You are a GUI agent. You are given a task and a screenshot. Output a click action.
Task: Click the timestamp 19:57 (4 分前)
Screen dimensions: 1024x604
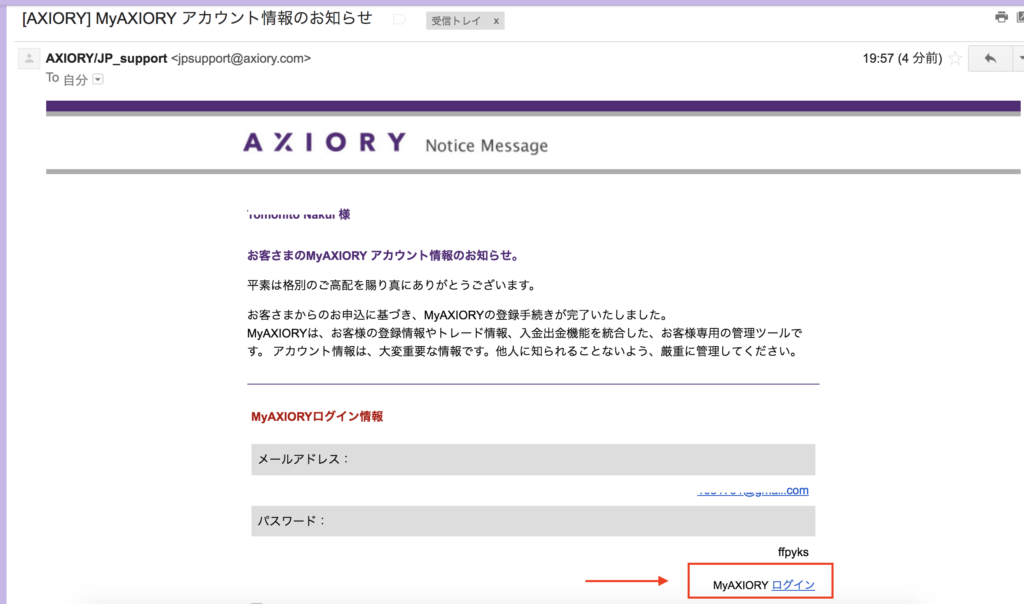click(x=903, y=59)
